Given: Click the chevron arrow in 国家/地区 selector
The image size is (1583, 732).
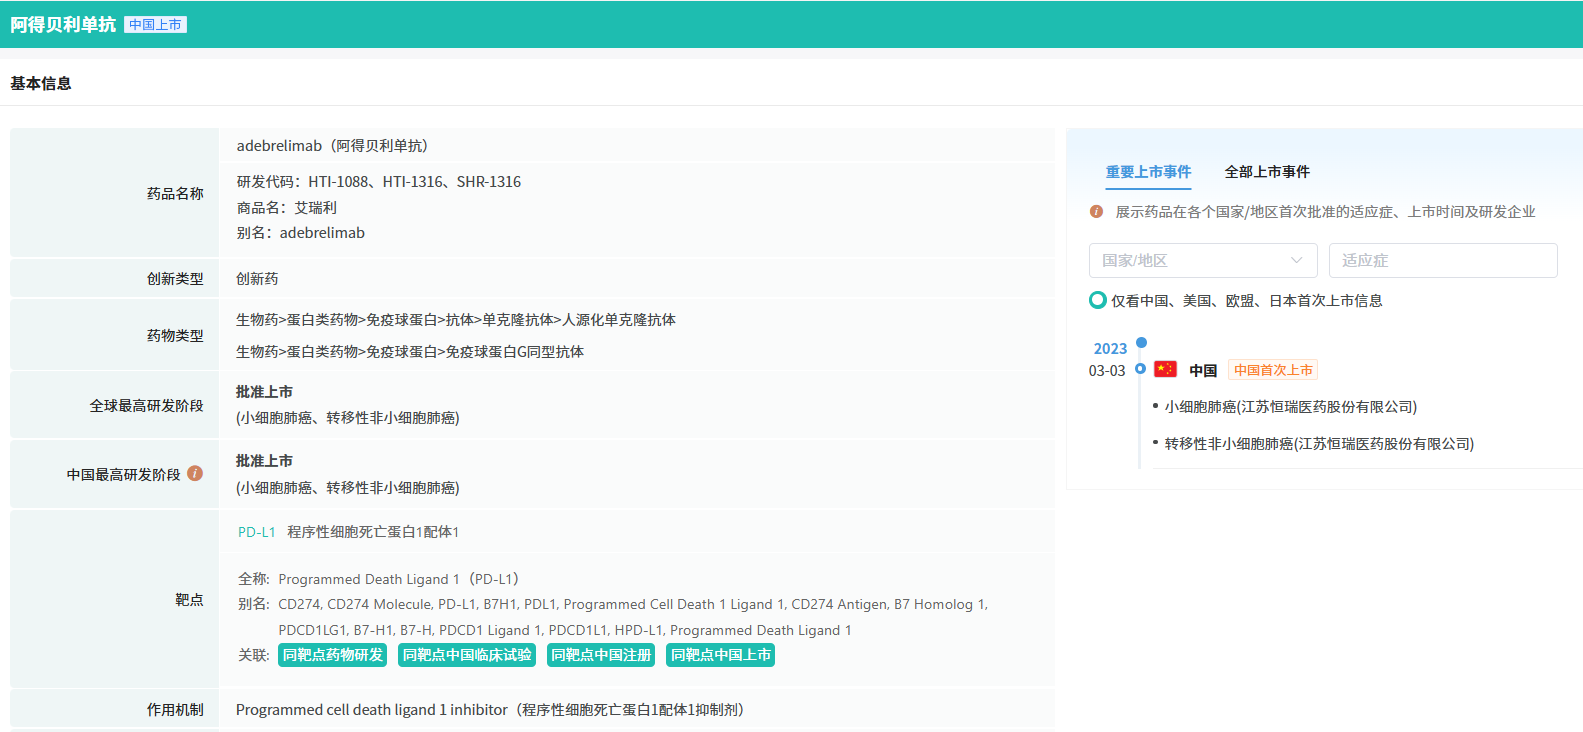Looking at the screenshot, I should 1296,260.
